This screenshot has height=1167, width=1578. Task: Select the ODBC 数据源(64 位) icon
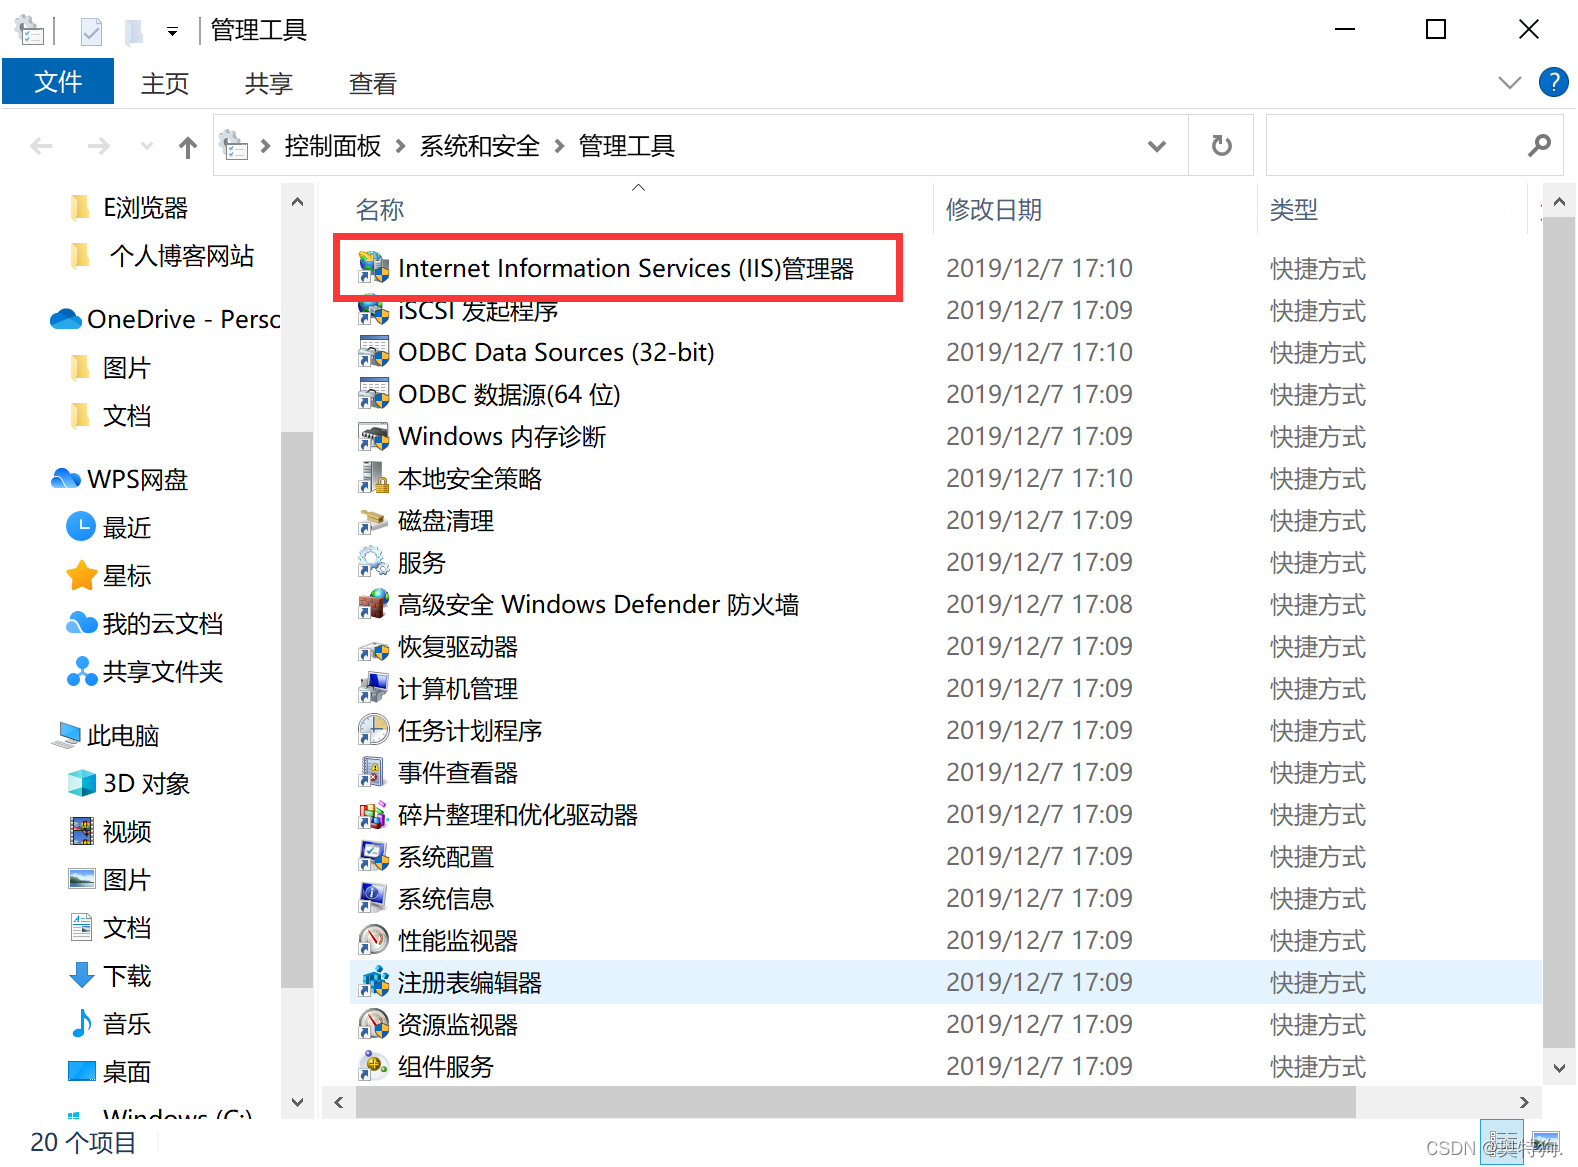(x=374, y=395)
